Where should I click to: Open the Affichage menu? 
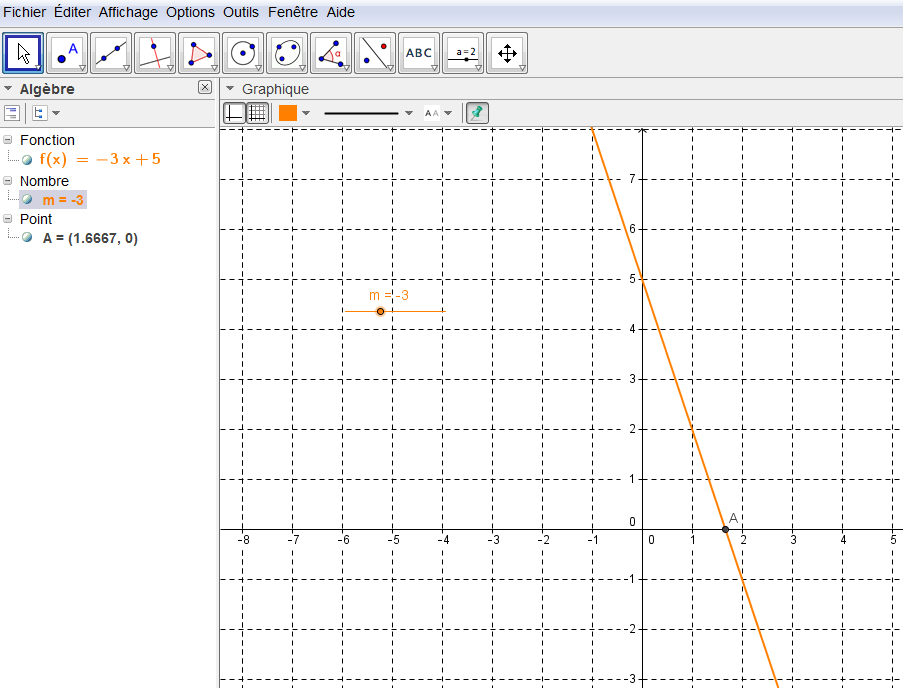click(128, 12)
